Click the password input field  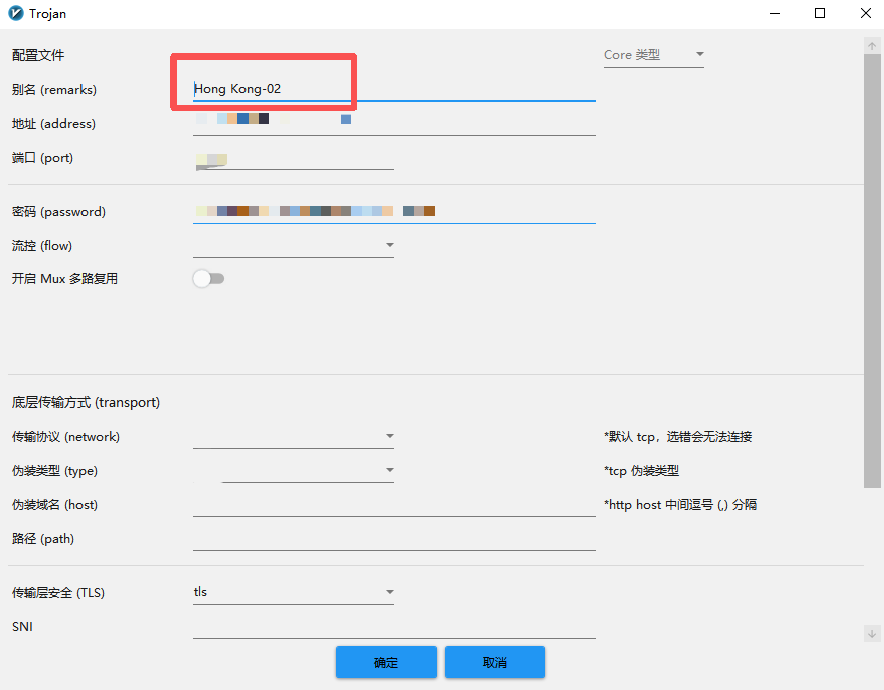coord(394,212)
